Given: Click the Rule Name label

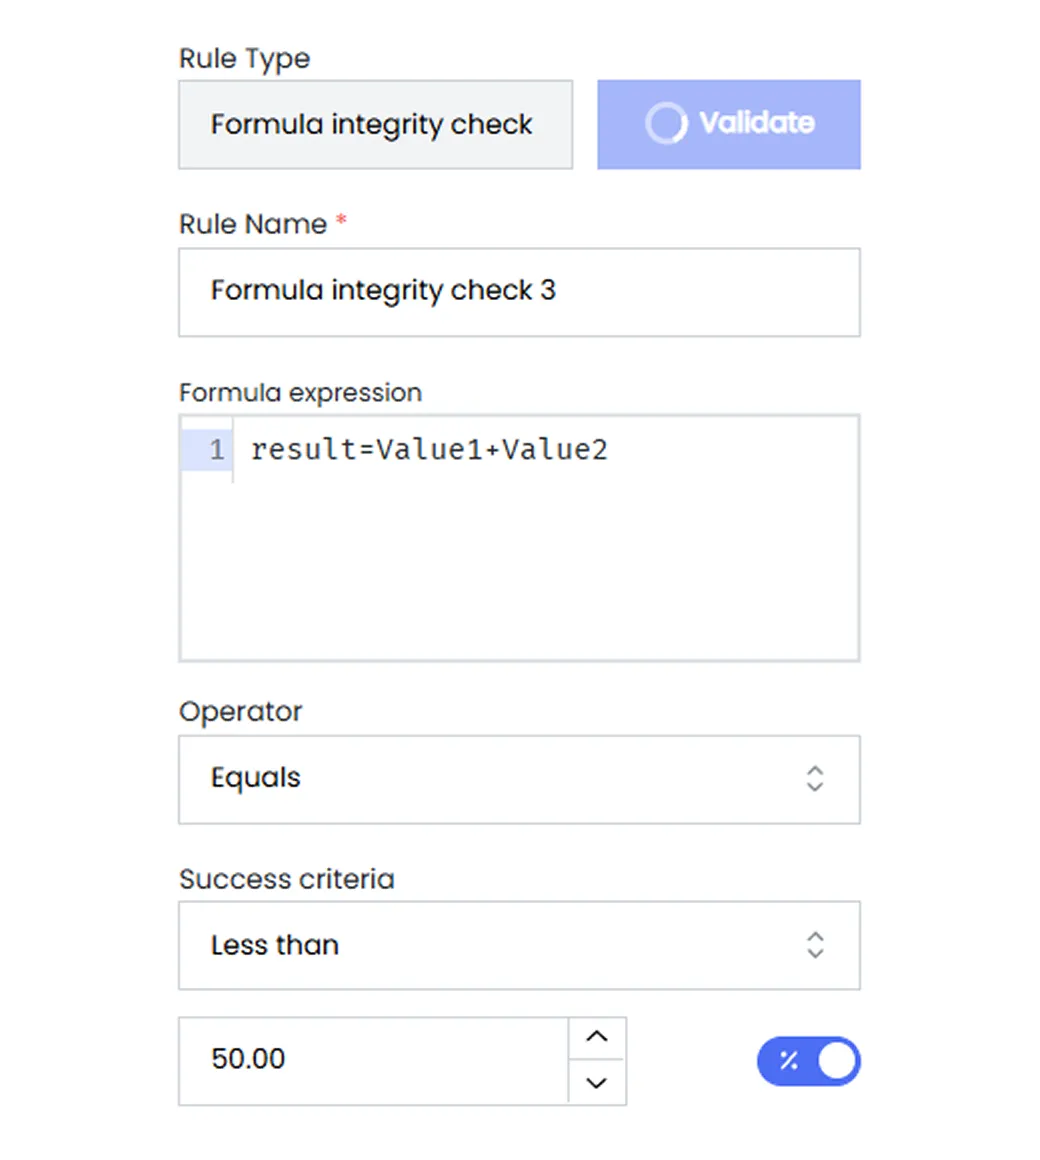Looking at the screenshot, I should (x=253, y=224).
